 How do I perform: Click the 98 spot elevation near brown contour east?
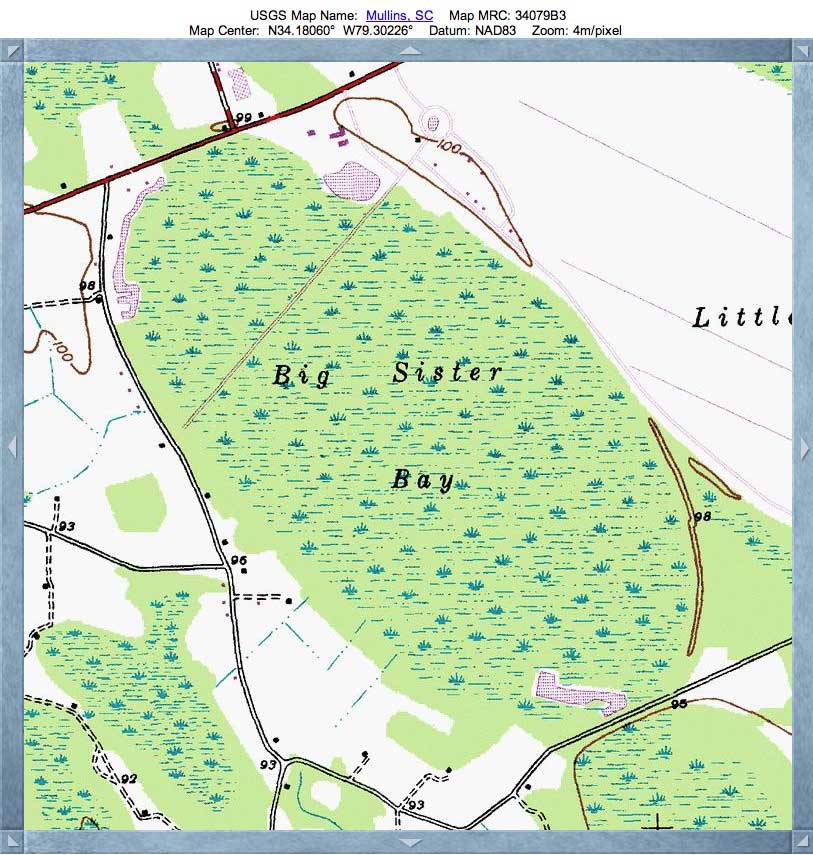click(702, 516)
